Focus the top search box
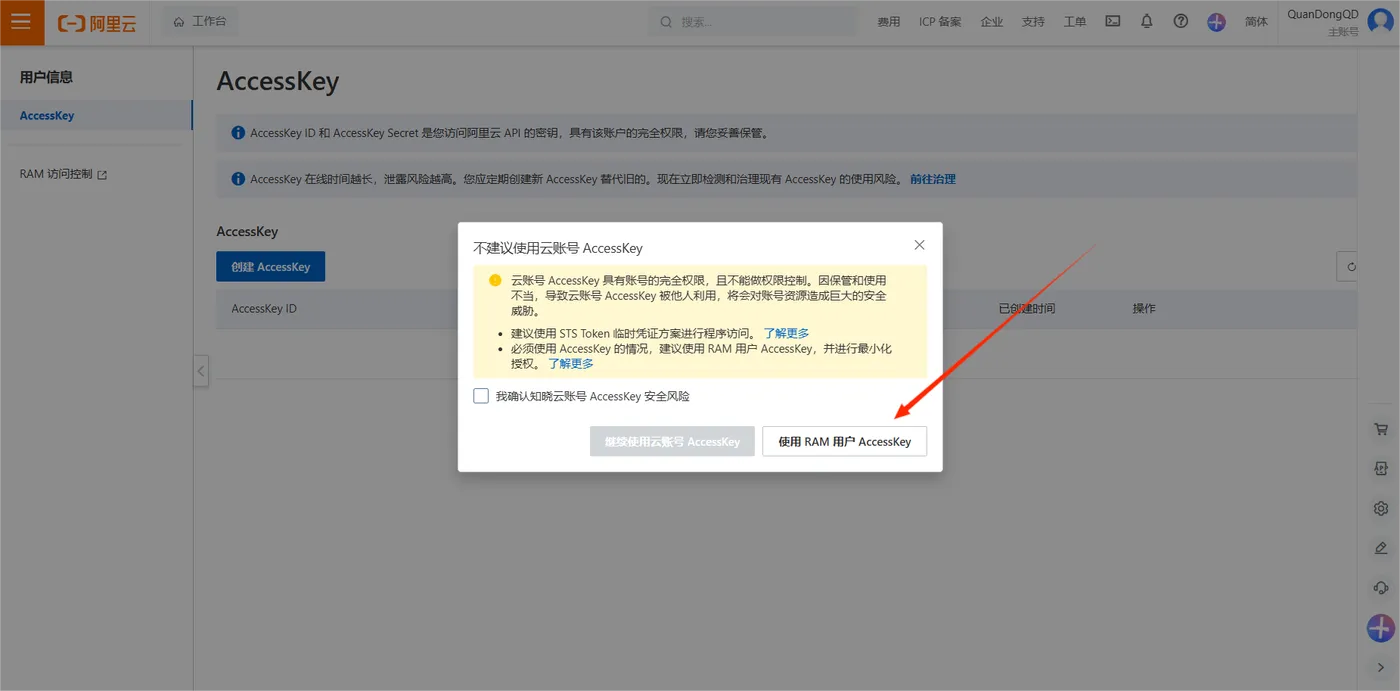 (x=752, y=21)
